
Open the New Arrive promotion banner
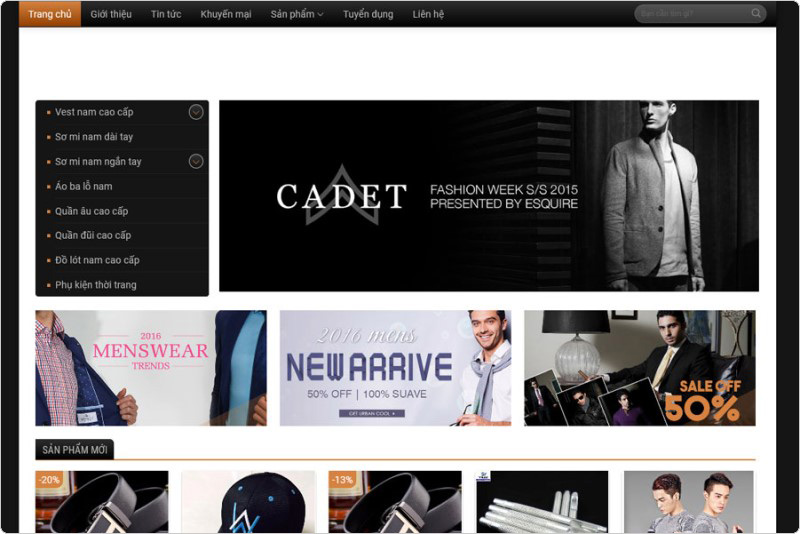395,368
